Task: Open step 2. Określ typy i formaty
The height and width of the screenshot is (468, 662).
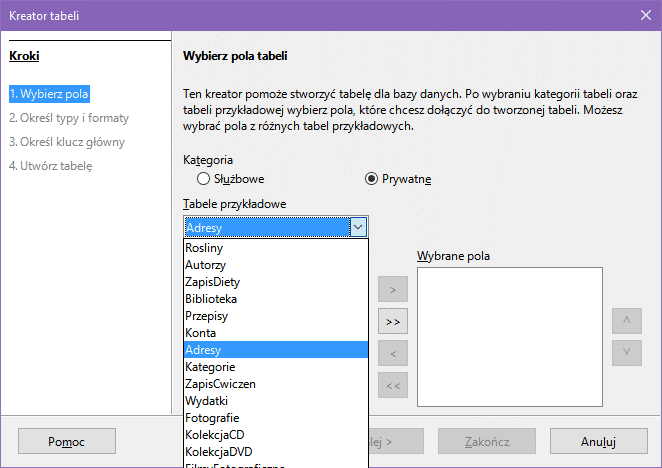Action: click(68, 118)
